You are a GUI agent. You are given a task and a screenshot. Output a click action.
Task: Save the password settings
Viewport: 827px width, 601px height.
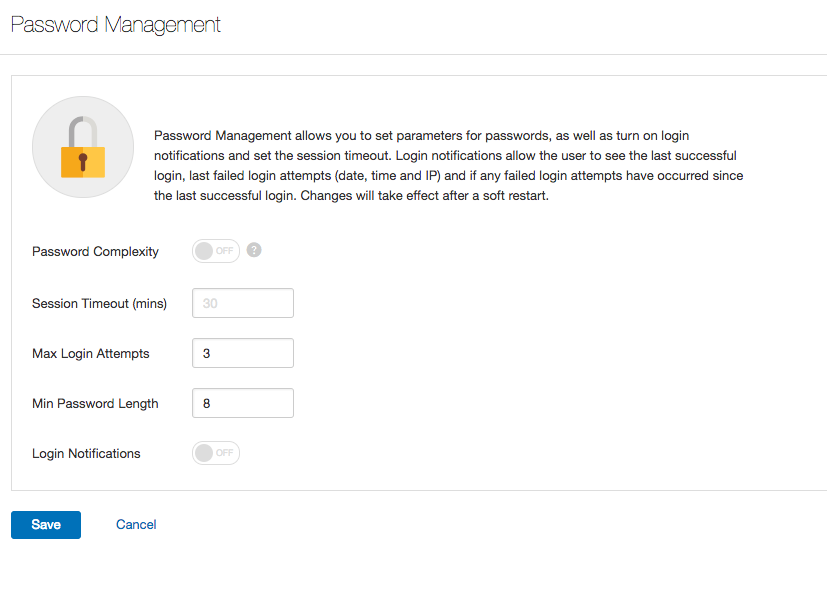click(46, 525)
